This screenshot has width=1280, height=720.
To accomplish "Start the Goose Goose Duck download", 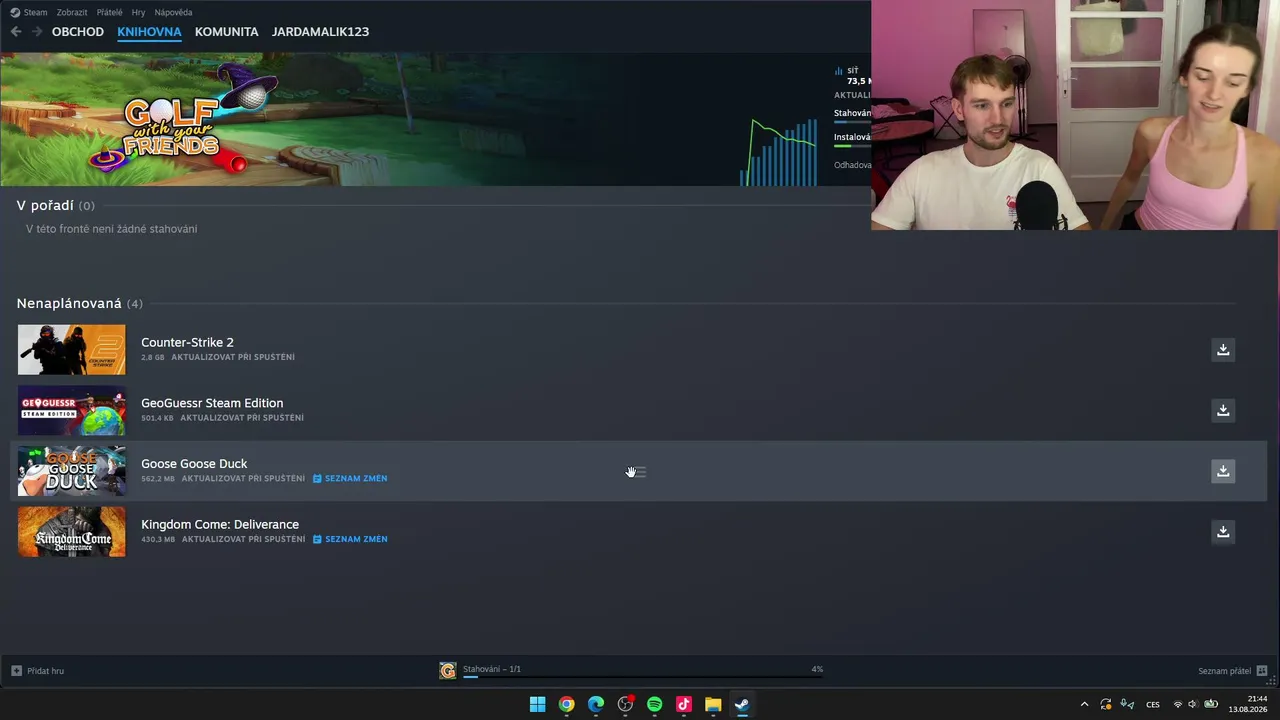I will (1223, 471).
